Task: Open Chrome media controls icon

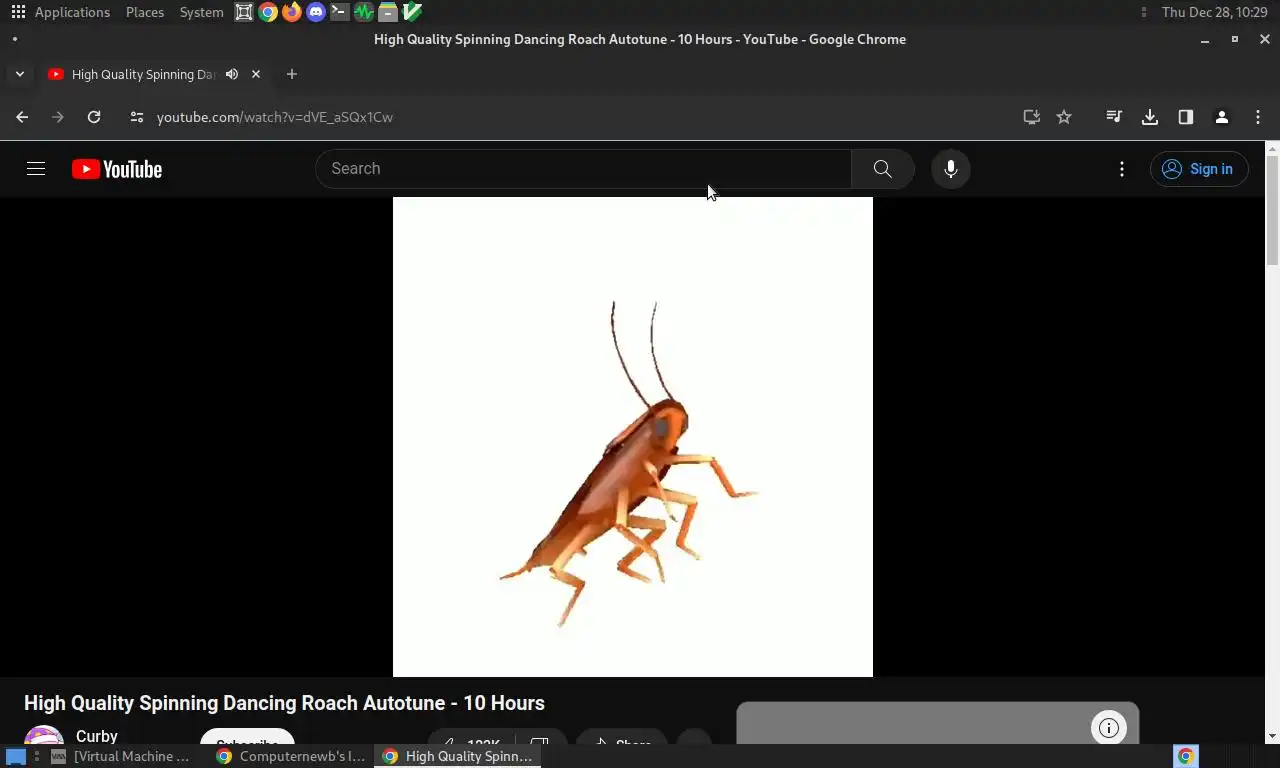Action: point(1114,117)
